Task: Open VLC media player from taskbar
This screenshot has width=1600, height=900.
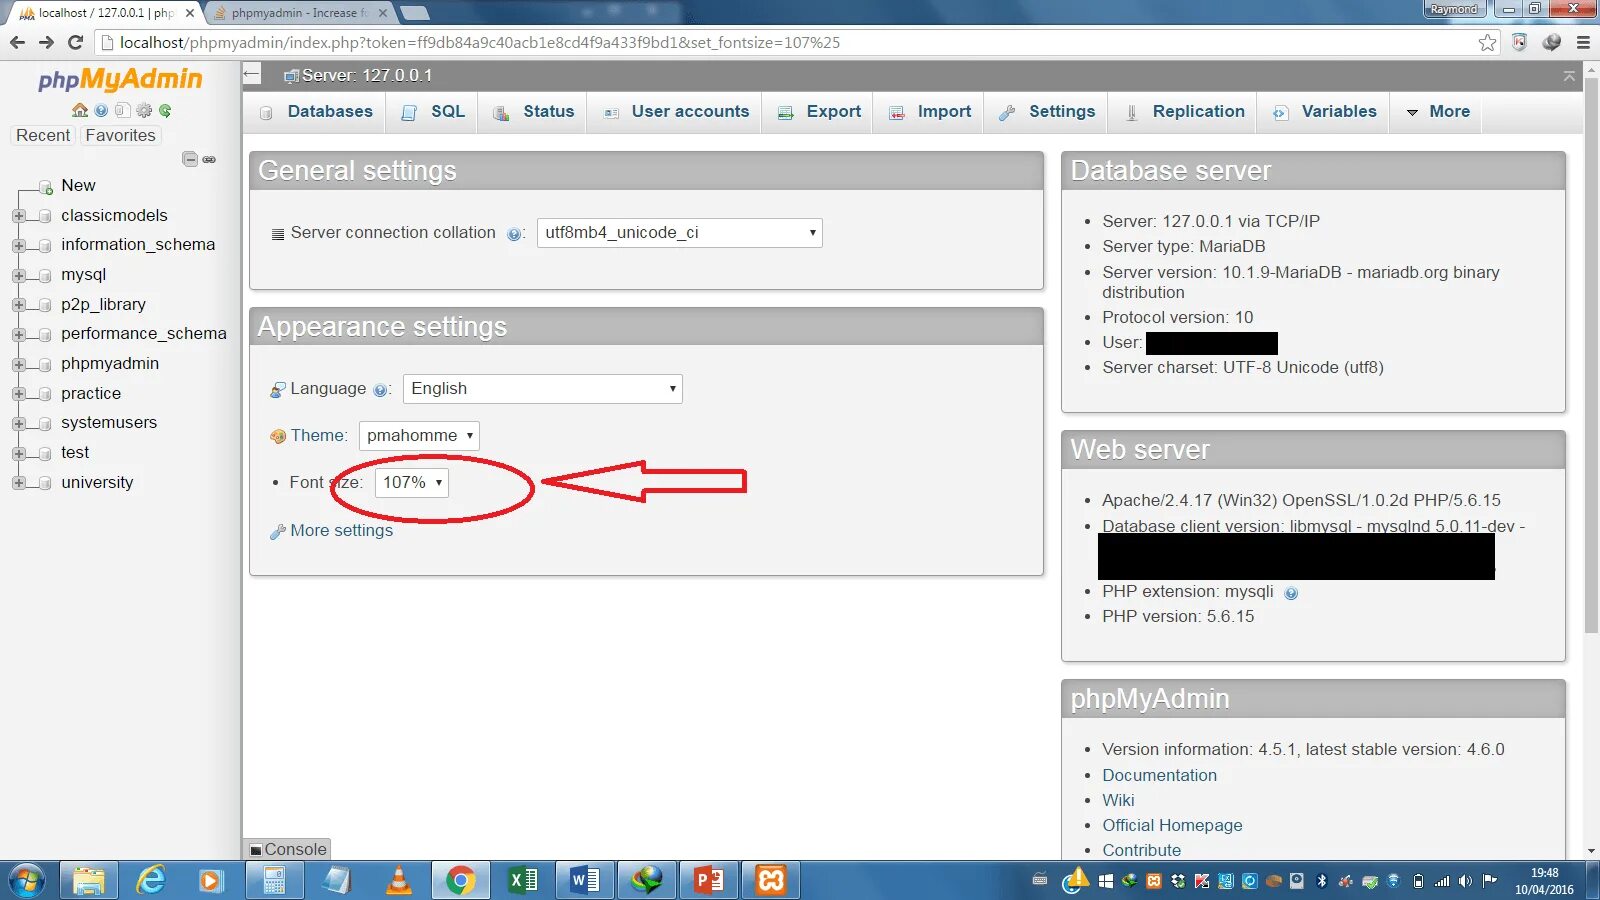Action: click(x=399, y=880)
